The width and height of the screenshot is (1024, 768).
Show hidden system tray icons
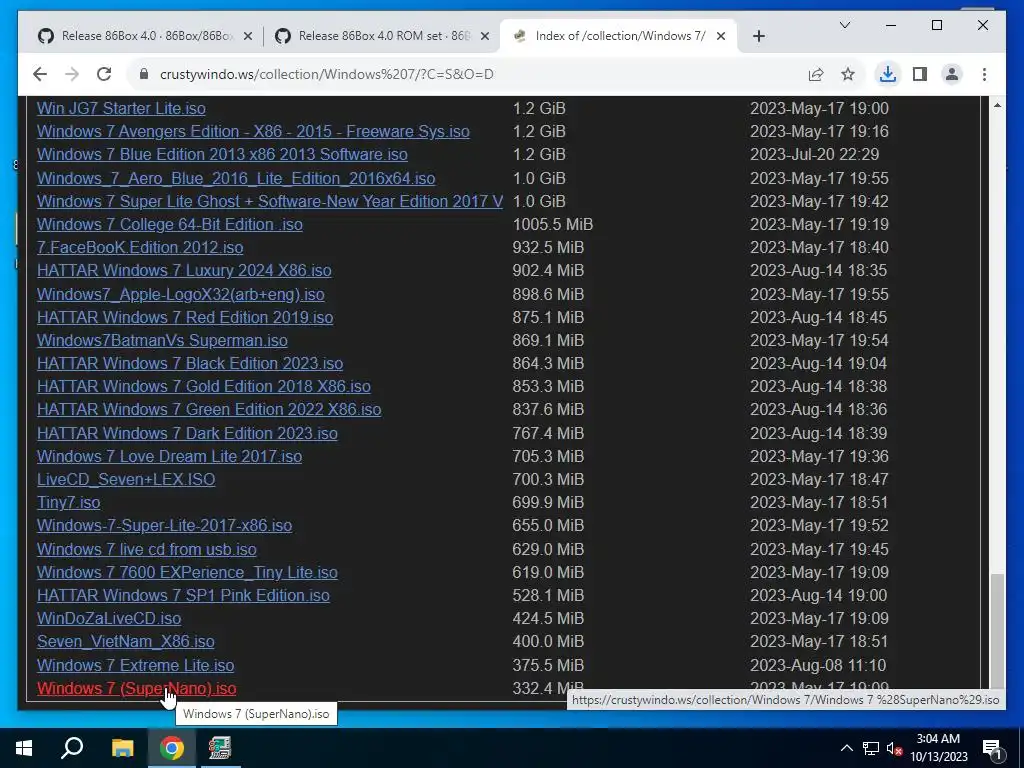click(846, 748)
